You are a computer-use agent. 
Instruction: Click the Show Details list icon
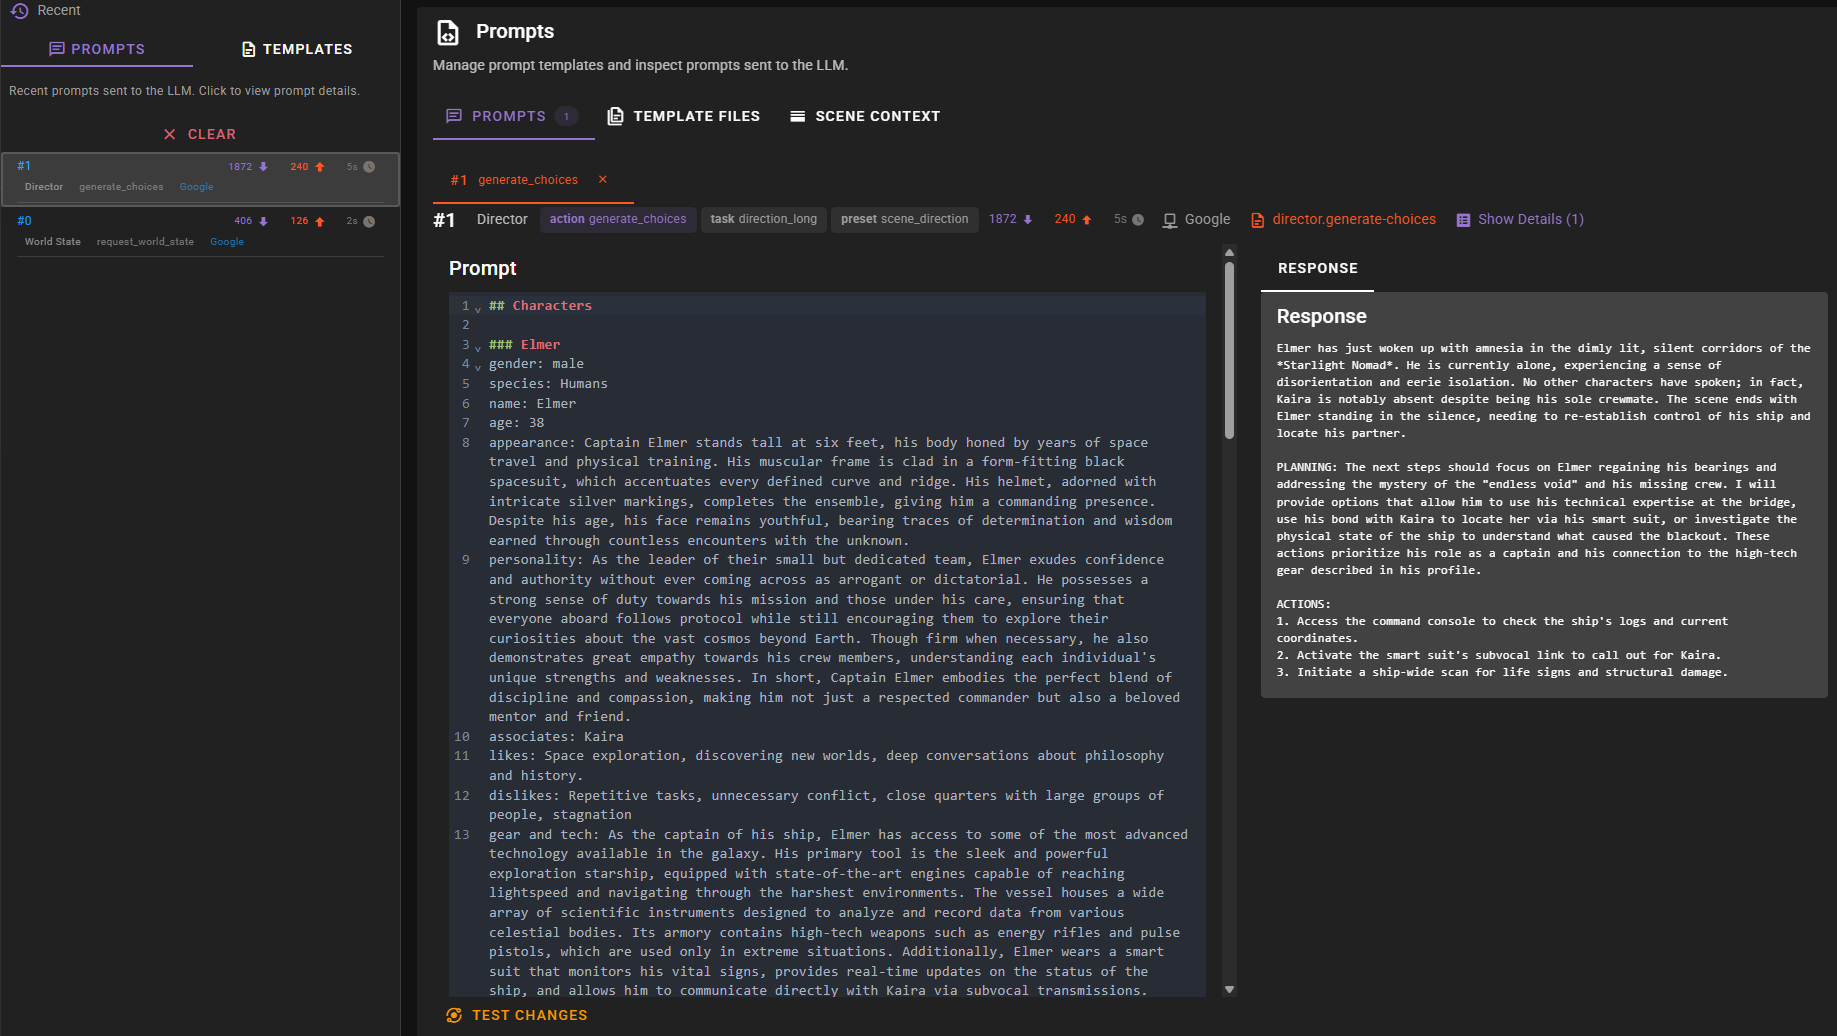(1463, 220)
